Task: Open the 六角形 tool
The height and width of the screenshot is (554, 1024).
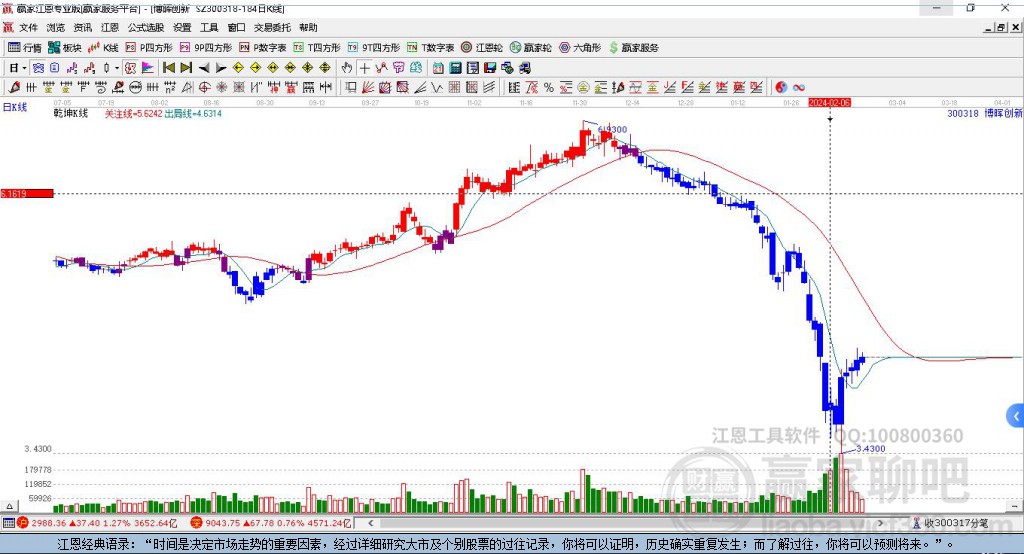Action: pos(580,48)
